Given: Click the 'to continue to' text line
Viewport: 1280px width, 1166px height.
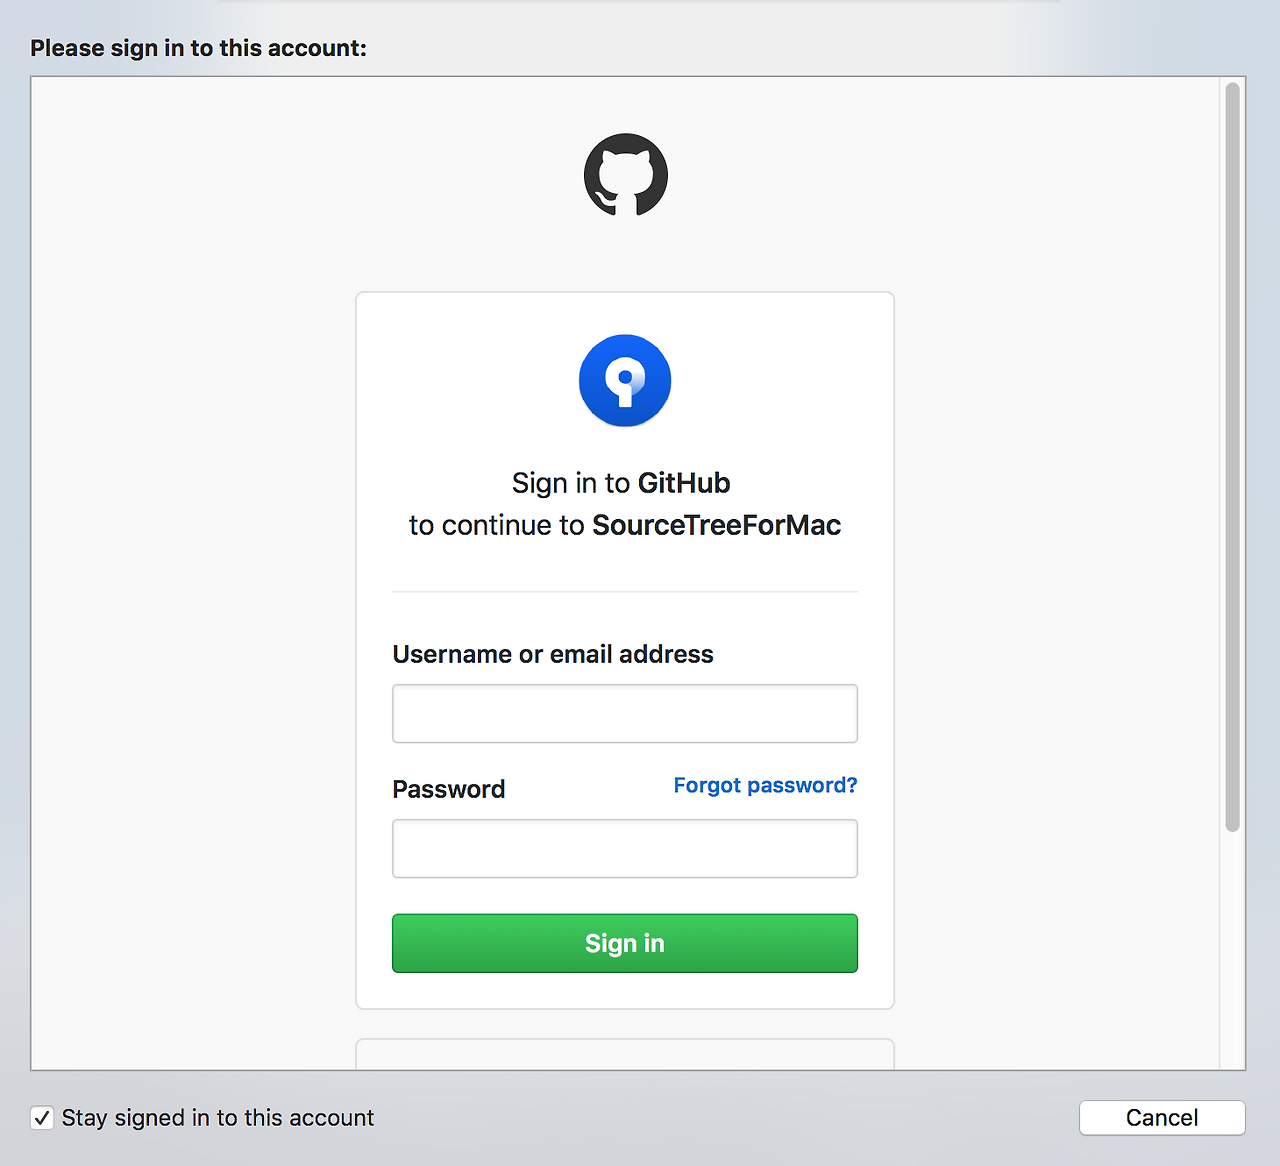Looking at the screenshot, I should click(496, 525).
